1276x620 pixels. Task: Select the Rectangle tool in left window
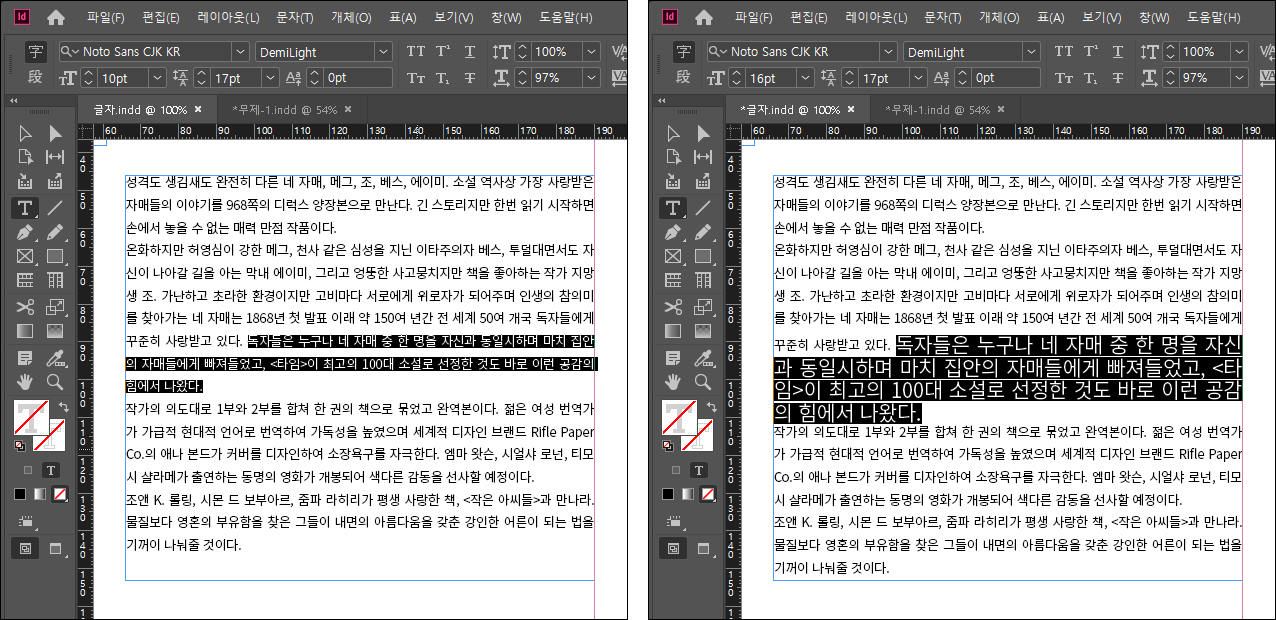click(55, 257)
